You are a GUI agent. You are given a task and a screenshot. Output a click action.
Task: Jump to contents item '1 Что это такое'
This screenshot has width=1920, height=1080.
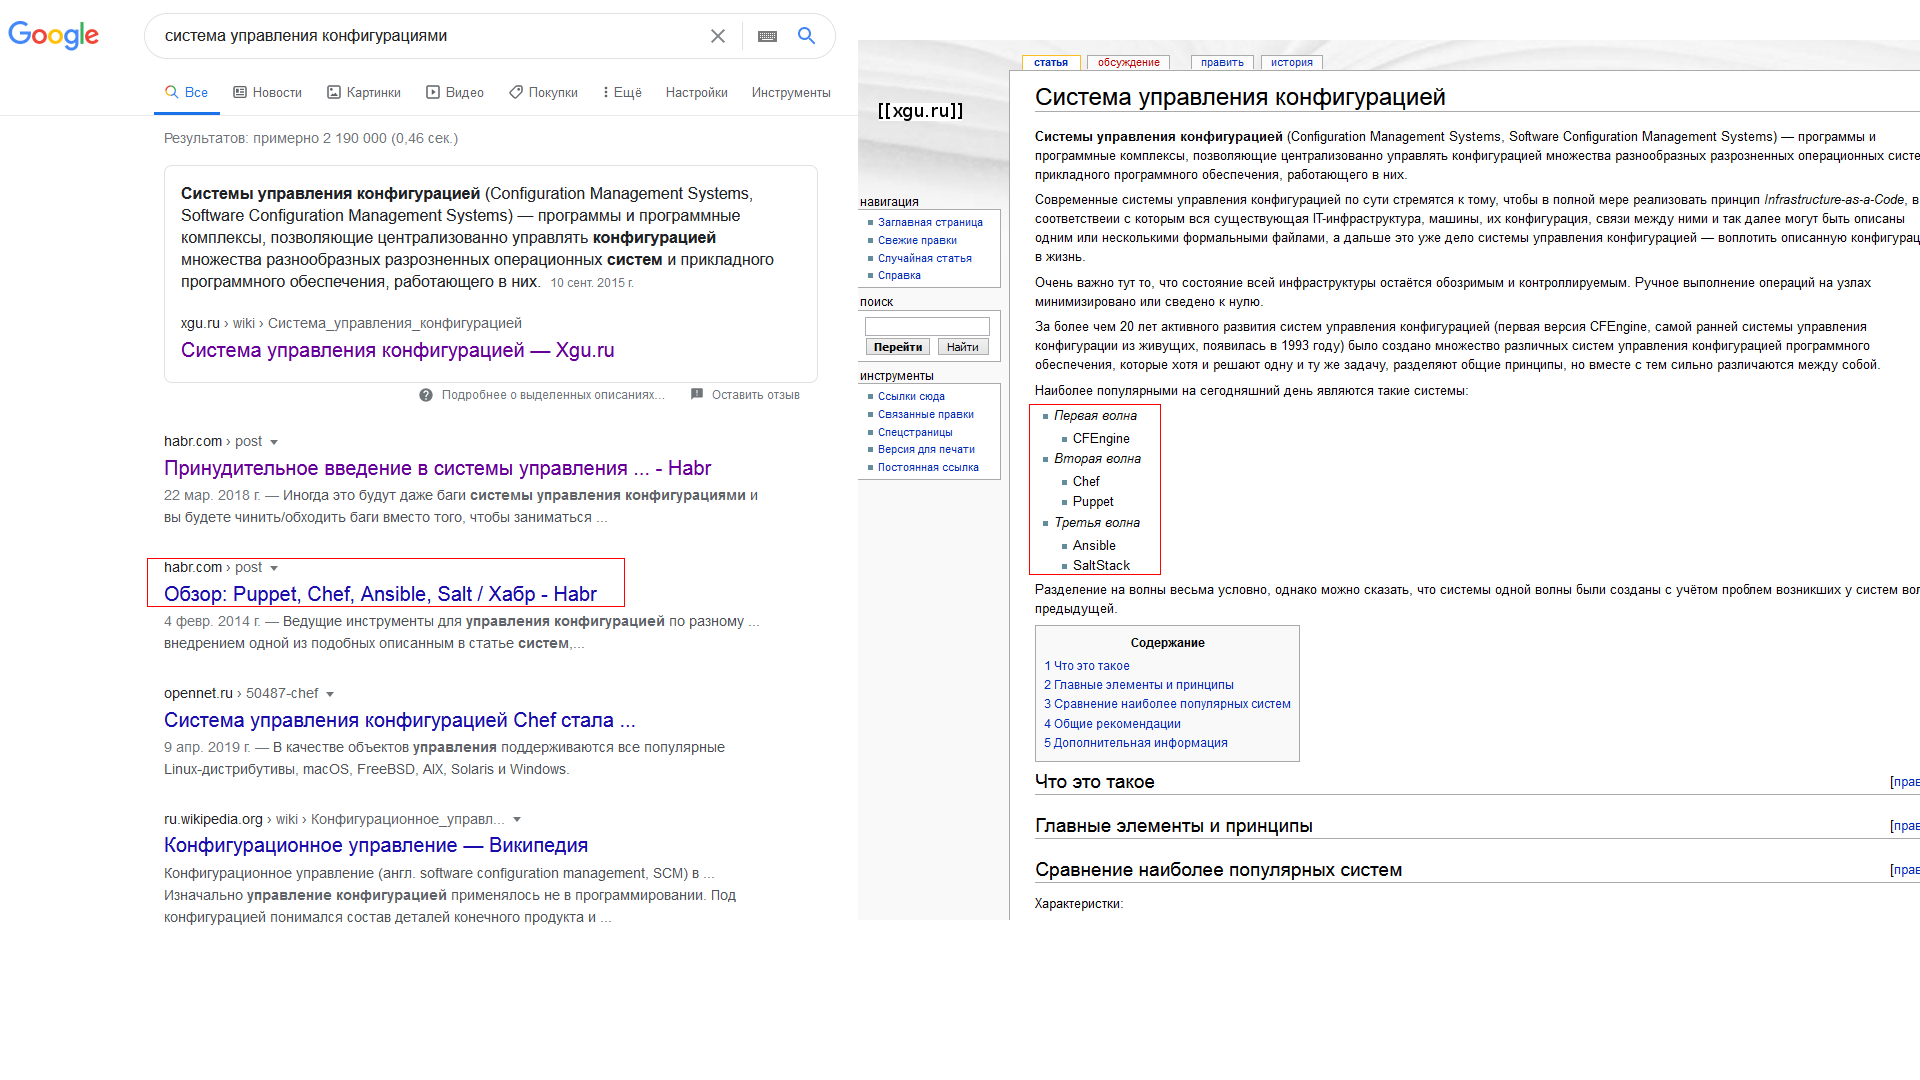(x=1087, y=665)
